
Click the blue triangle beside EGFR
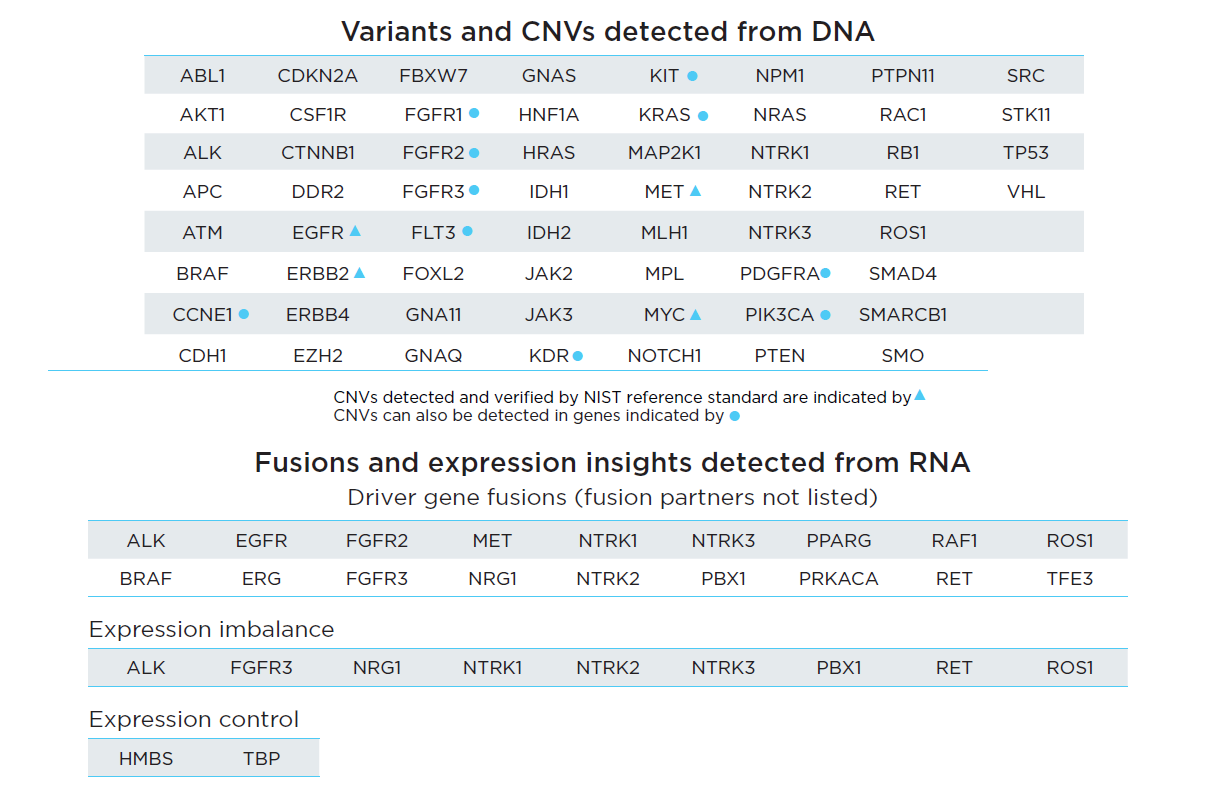coord(355,231)
